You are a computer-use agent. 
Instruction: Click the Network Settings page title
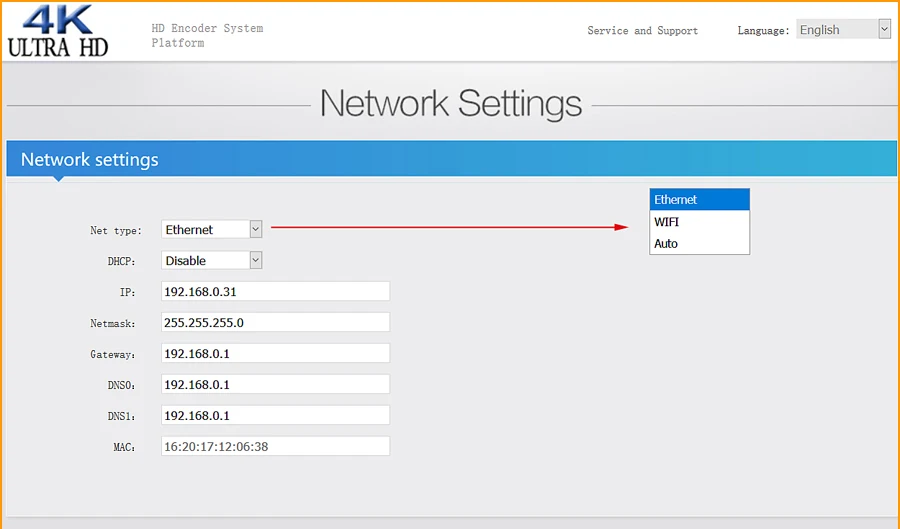(451, 104)
